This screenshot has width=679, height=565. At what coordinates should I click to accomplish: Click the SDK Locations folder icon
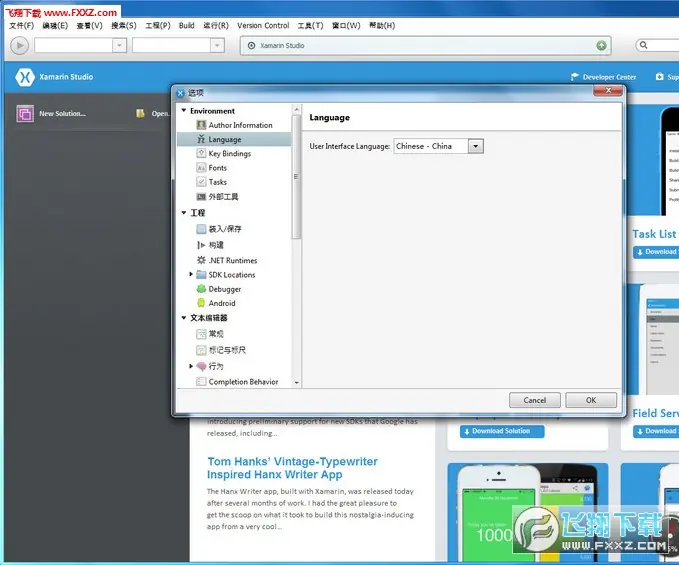[201, 274]
